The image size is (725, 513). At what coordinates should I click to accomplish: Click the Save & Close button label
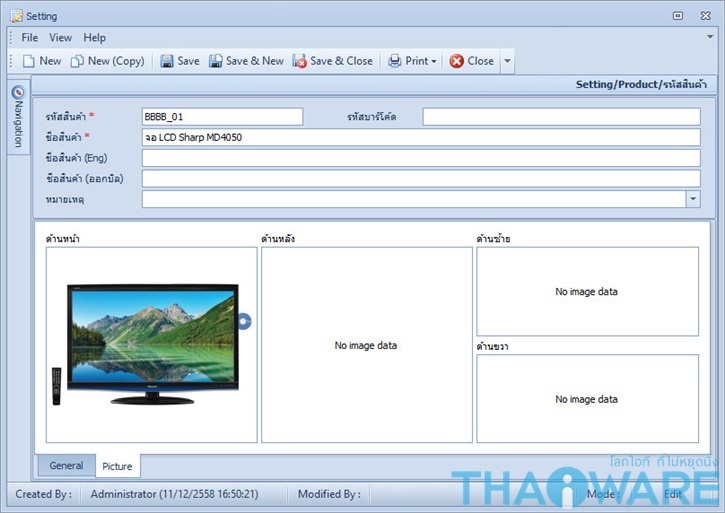[x=341, y=61]
